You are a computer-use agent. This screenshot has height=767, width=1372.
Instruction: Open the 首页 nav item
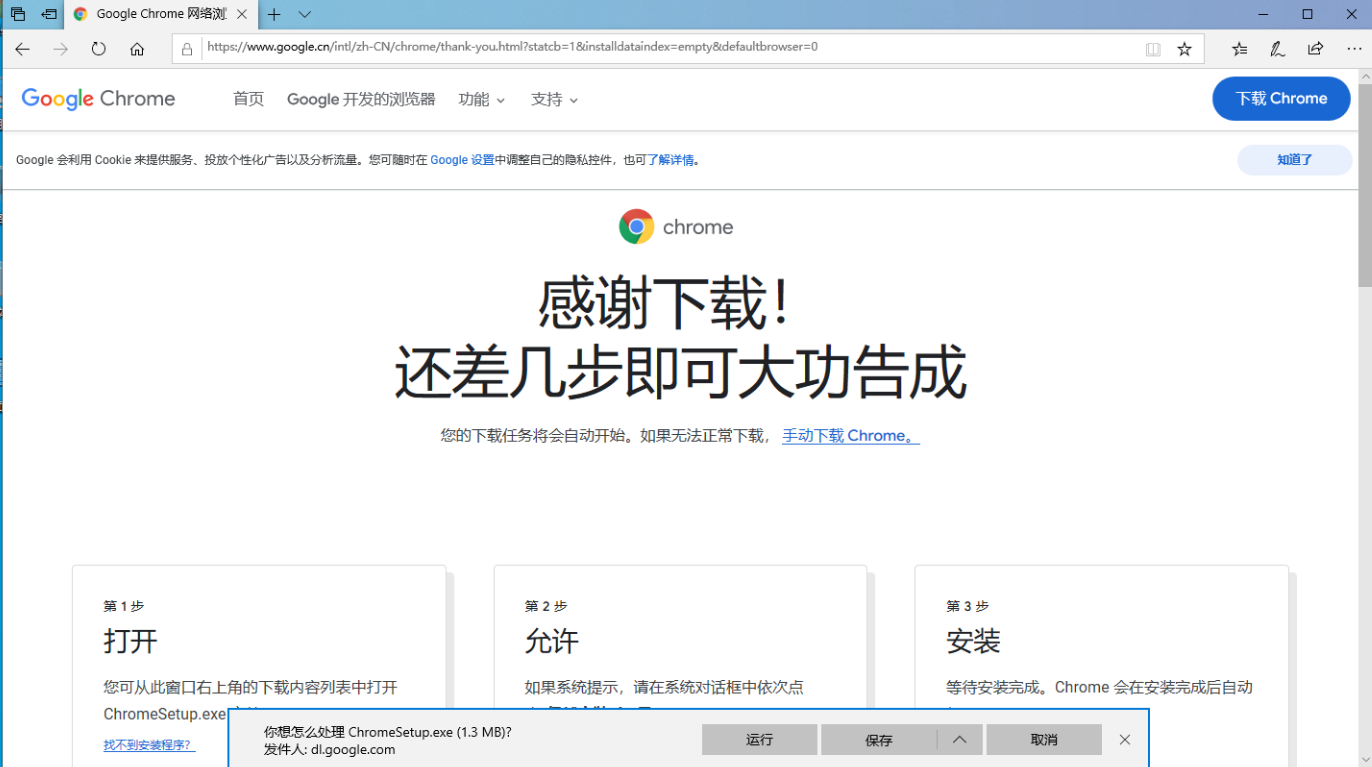click(x=248, y=99)
